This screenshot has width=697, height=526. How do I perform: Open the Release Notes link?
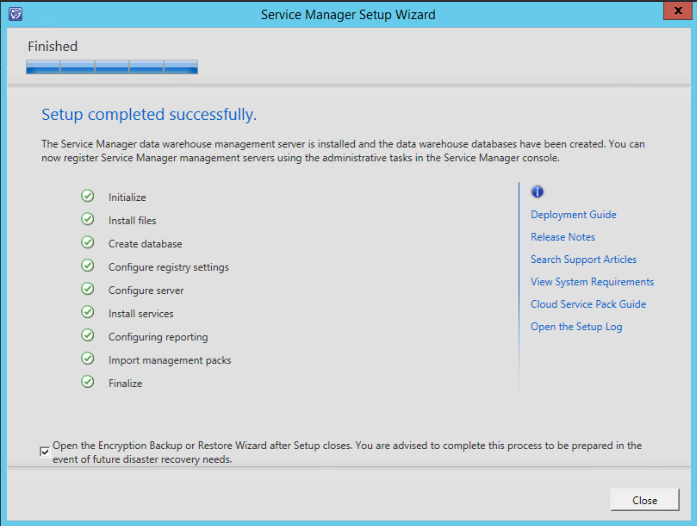click(x=562, y=237)
